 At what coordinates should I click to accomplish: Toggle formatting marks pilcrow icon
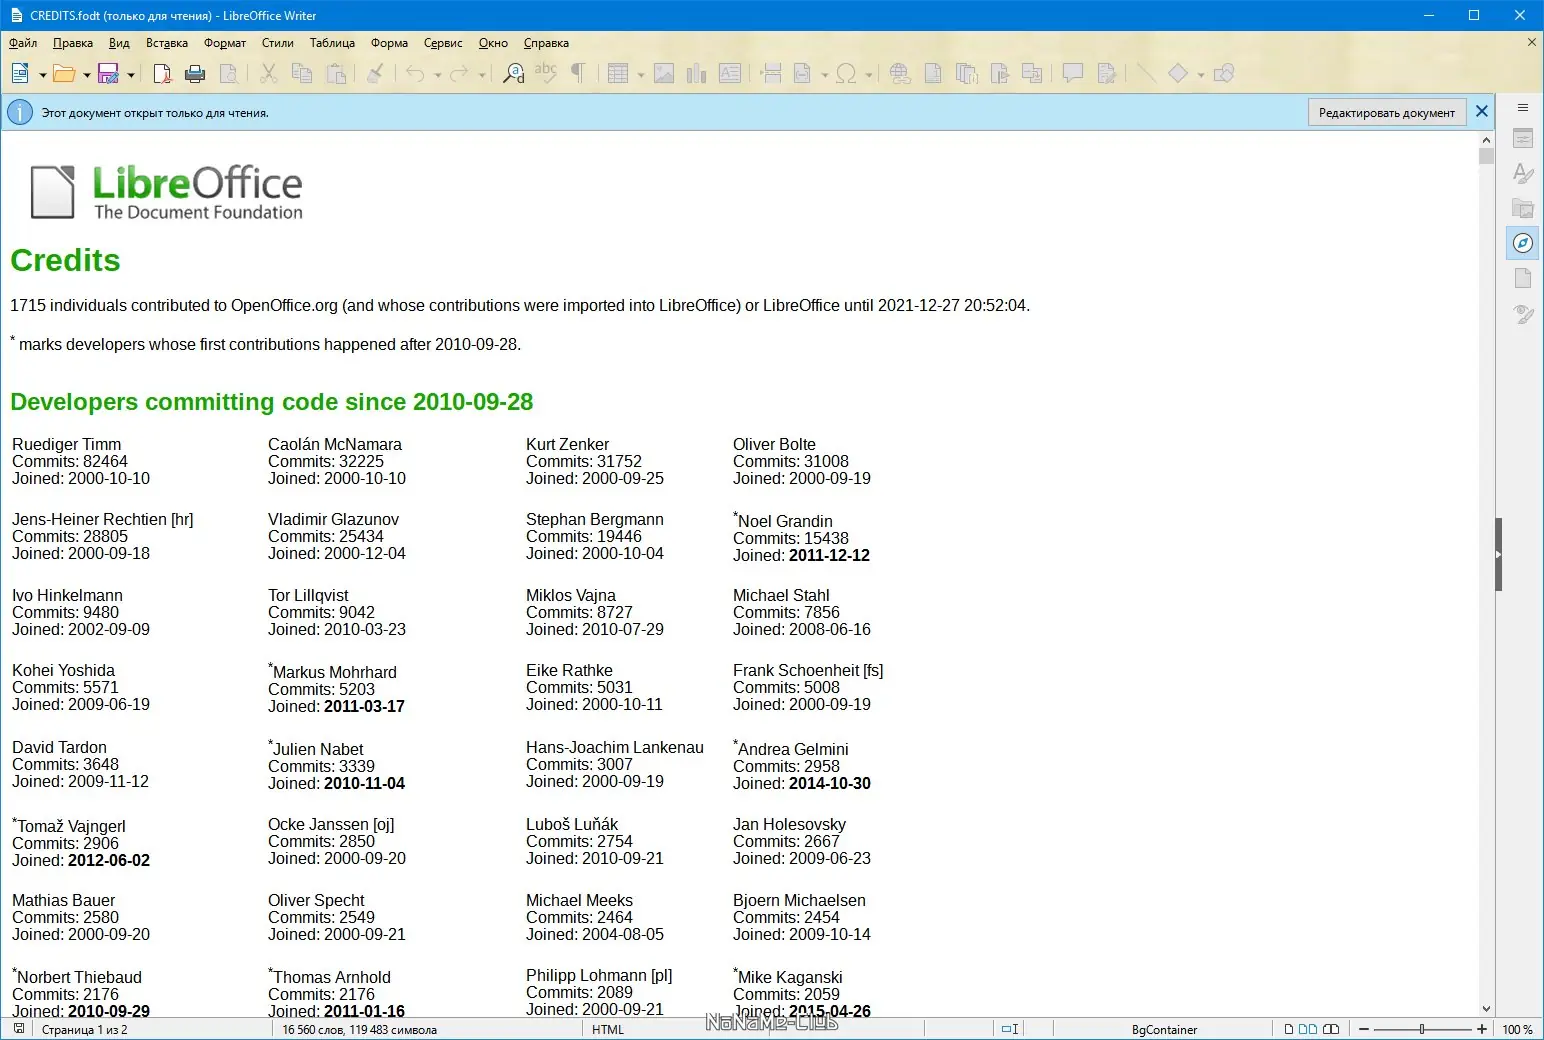[578, 73]
